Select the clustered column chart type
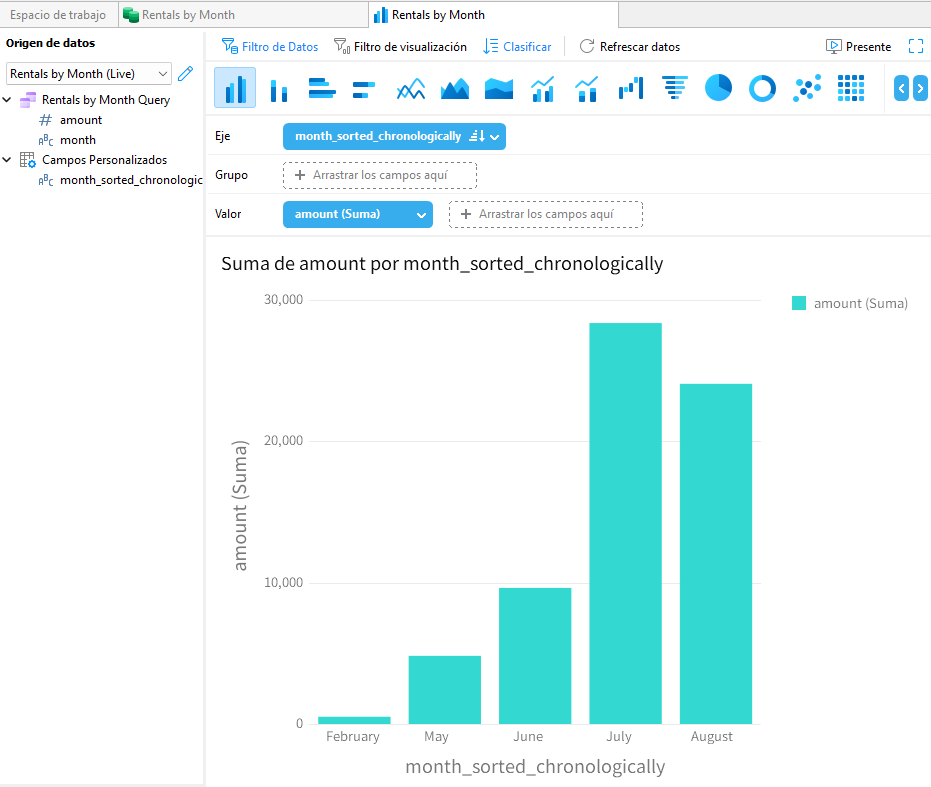 (235, 89)
